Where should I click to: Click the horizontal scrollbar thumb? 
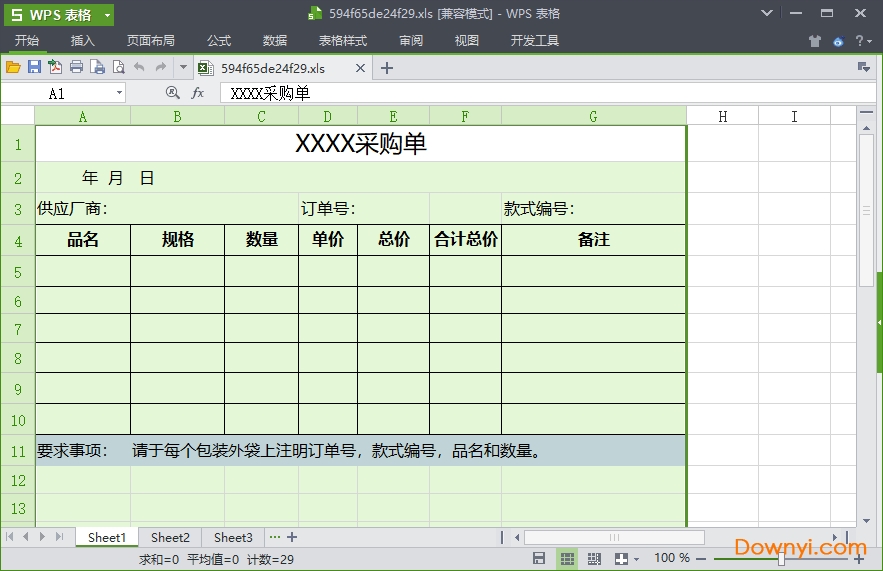click(x=614, y=537)
